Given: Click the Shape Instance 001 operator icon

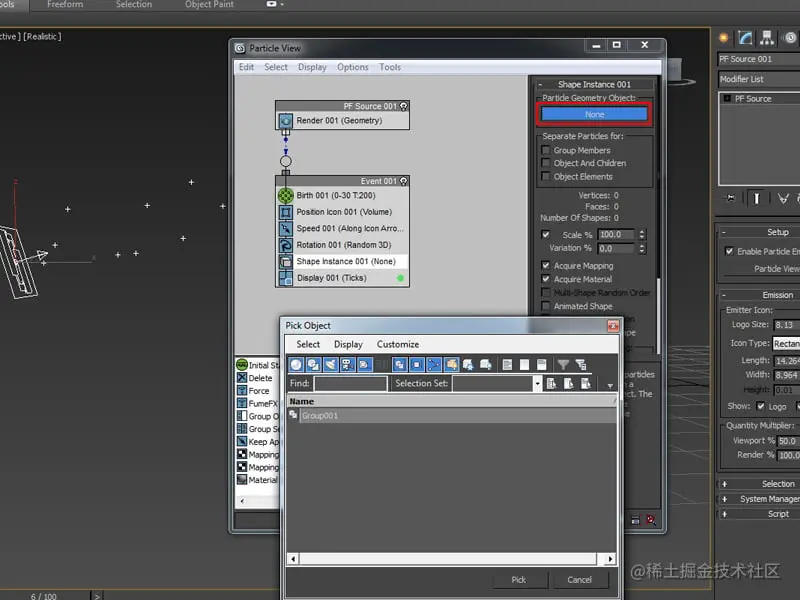Looking at the screenshot, I should (x=286, y=261).
